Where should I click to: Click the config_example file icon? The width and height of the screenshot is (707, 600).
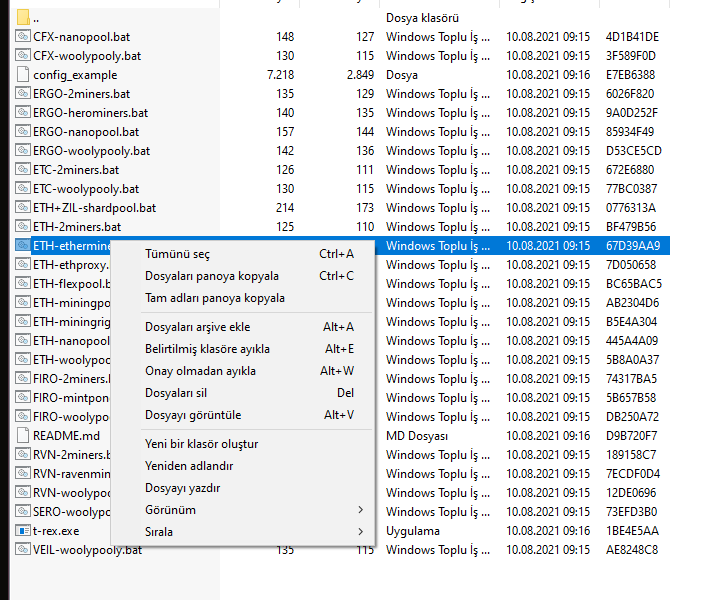pyautogui.click(x=23, y=74)
